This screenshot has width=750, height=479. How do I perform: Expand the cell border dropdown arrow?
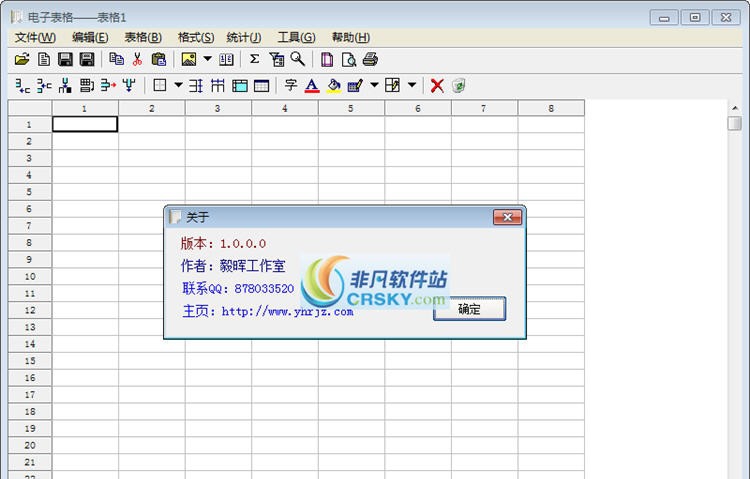pyautogui.click(x=178, y=85)
